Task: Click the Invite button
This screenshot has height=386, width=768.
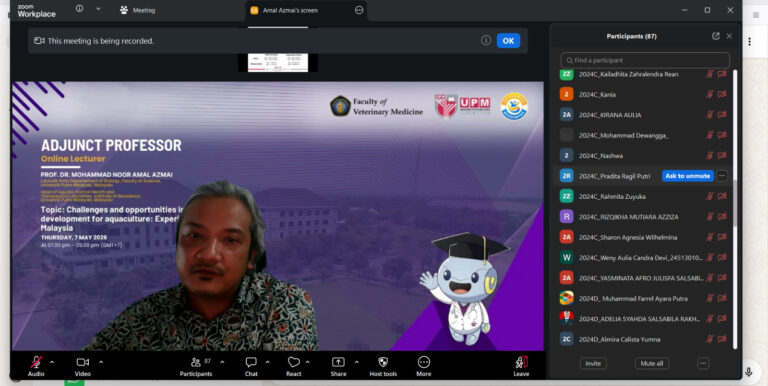Action: tap(593, 363)
